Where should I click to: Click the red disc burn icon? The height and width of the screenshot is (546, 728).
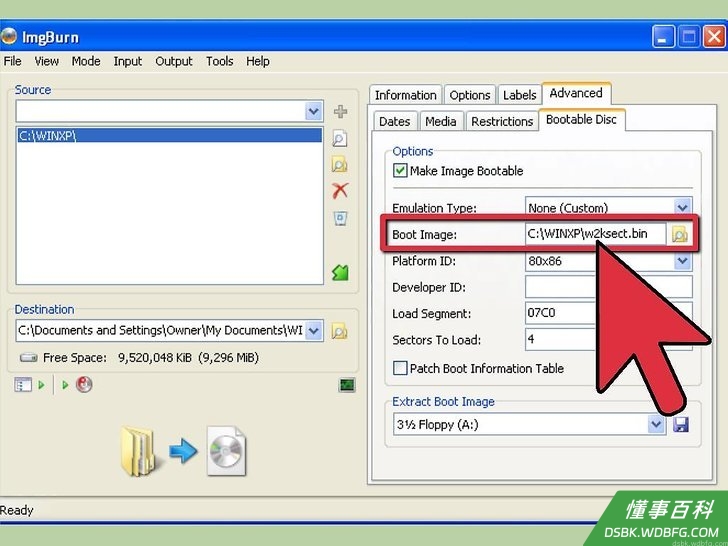coord(84,384)
